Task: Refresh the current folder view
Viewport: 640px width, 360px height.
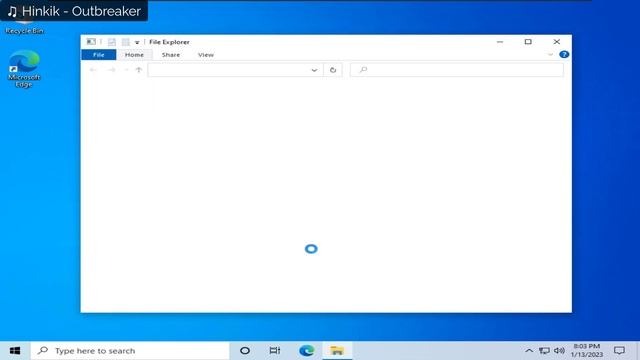Action: point(333,70)
